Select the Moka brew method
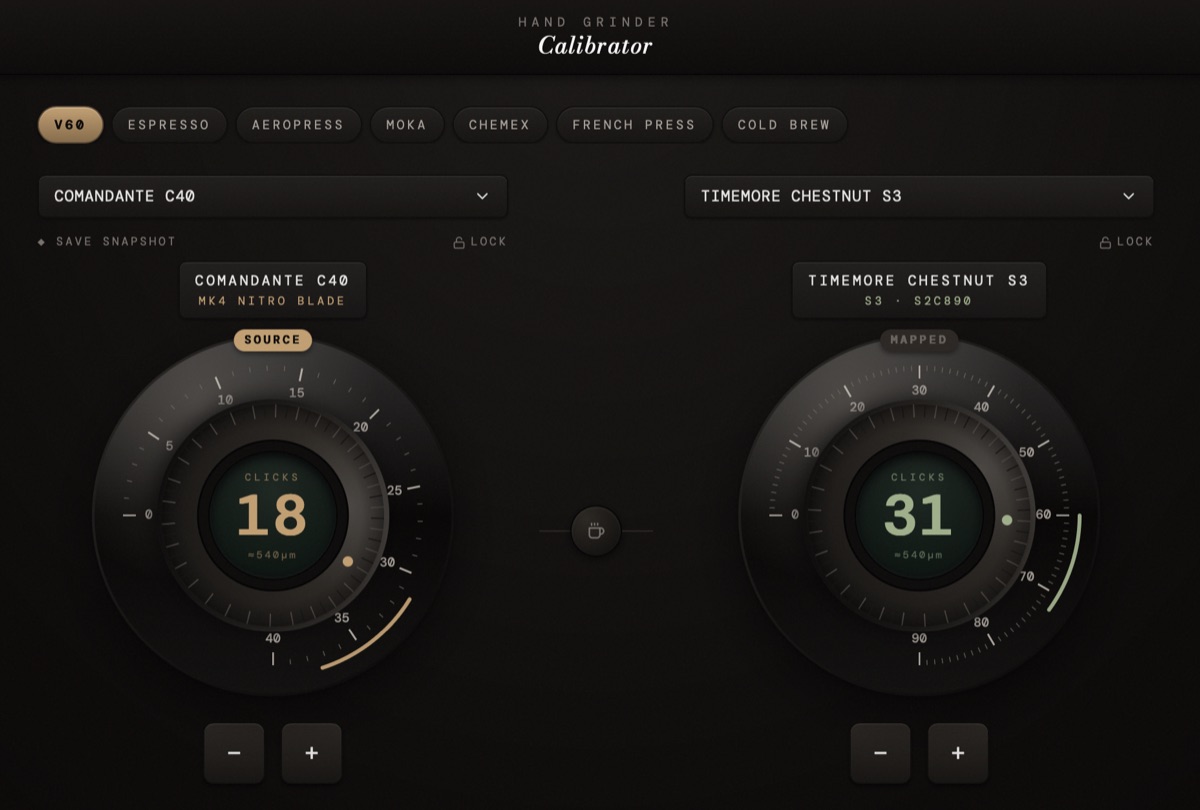 (406, 125)
